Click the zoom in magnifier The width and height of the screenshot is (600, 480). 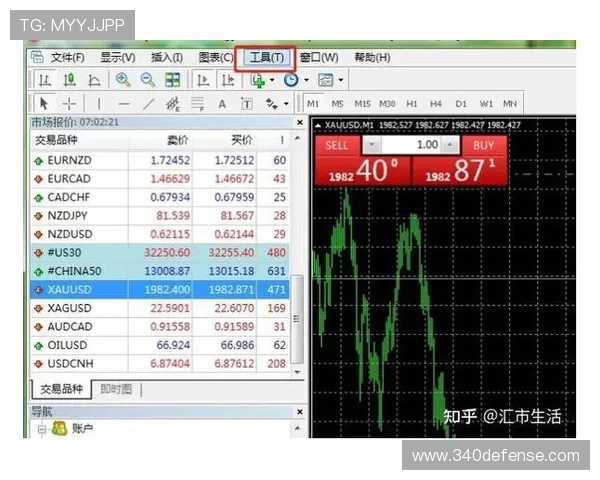point(123,80)
